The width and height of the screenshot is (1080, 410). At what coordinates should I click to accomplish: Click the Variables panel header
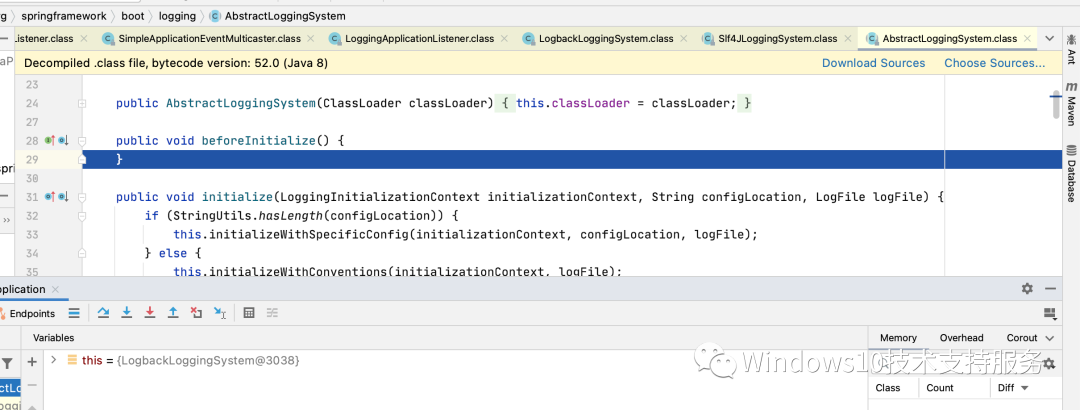54,338
